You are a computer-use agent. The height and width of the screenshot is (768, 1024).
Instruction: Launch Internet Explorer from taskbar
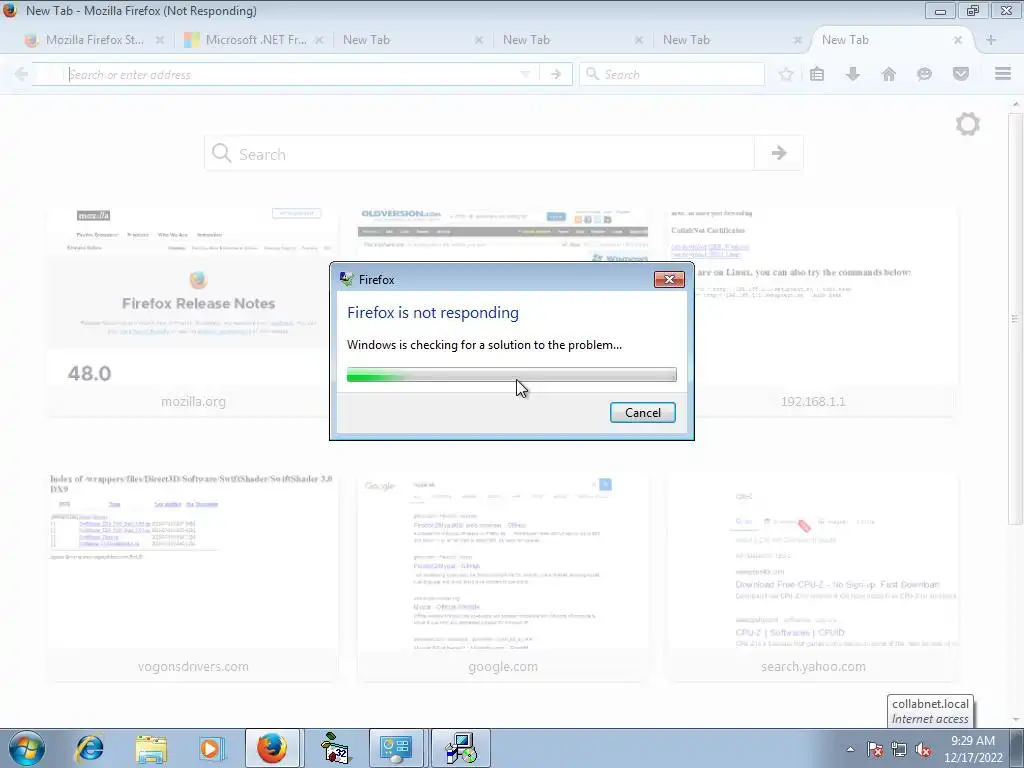click(89, 748)
